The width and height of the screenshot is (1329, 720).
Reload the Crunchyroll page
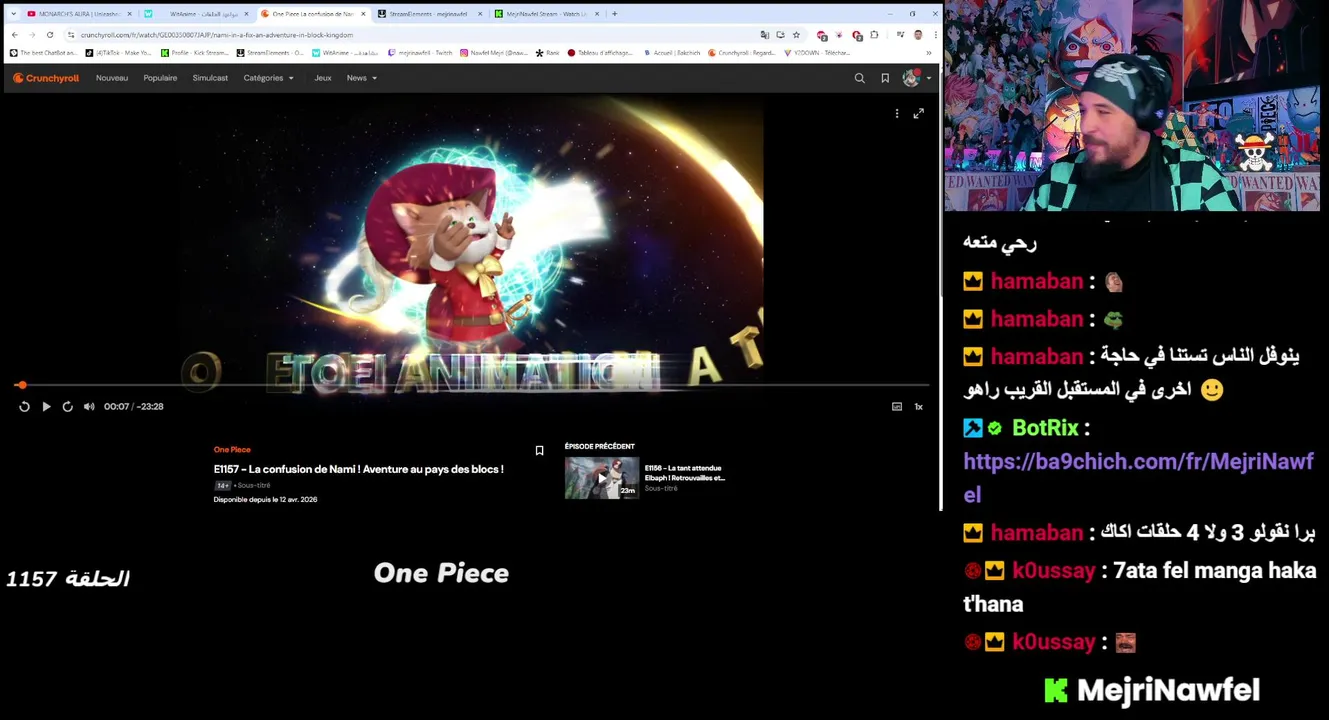click(50, 35)
